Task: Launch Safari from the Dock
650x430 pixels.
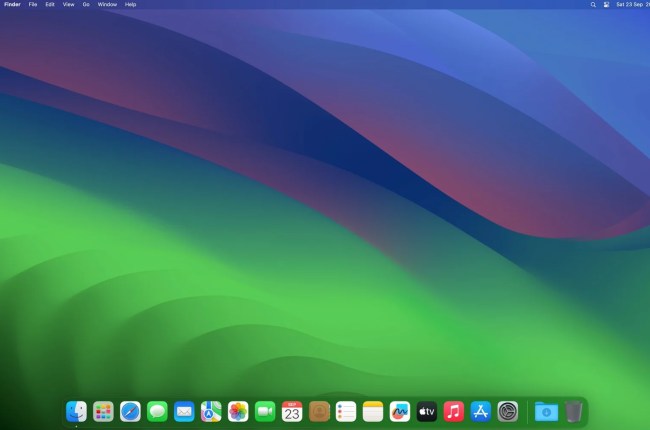Action: coord(130,411)
